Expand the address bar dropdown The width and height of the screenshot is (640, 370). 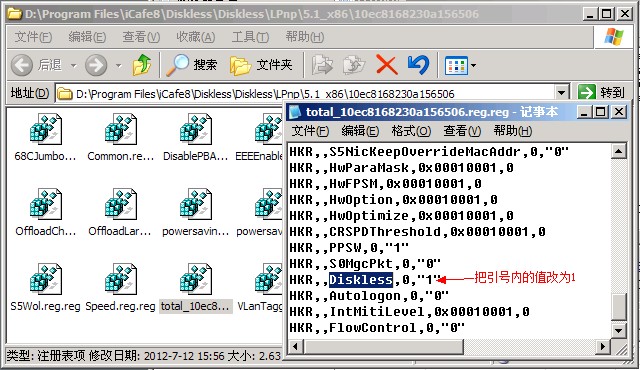(561, 93)
